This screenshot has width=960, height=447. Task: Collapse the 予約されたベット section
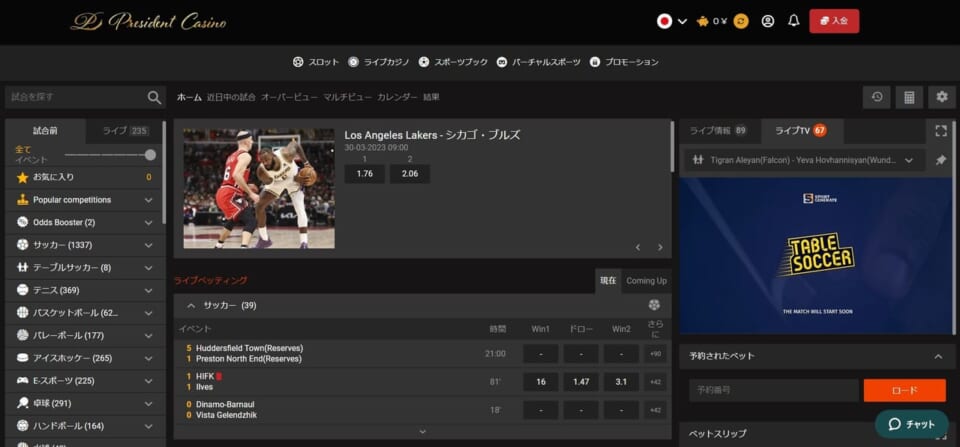tap(938, 356)
